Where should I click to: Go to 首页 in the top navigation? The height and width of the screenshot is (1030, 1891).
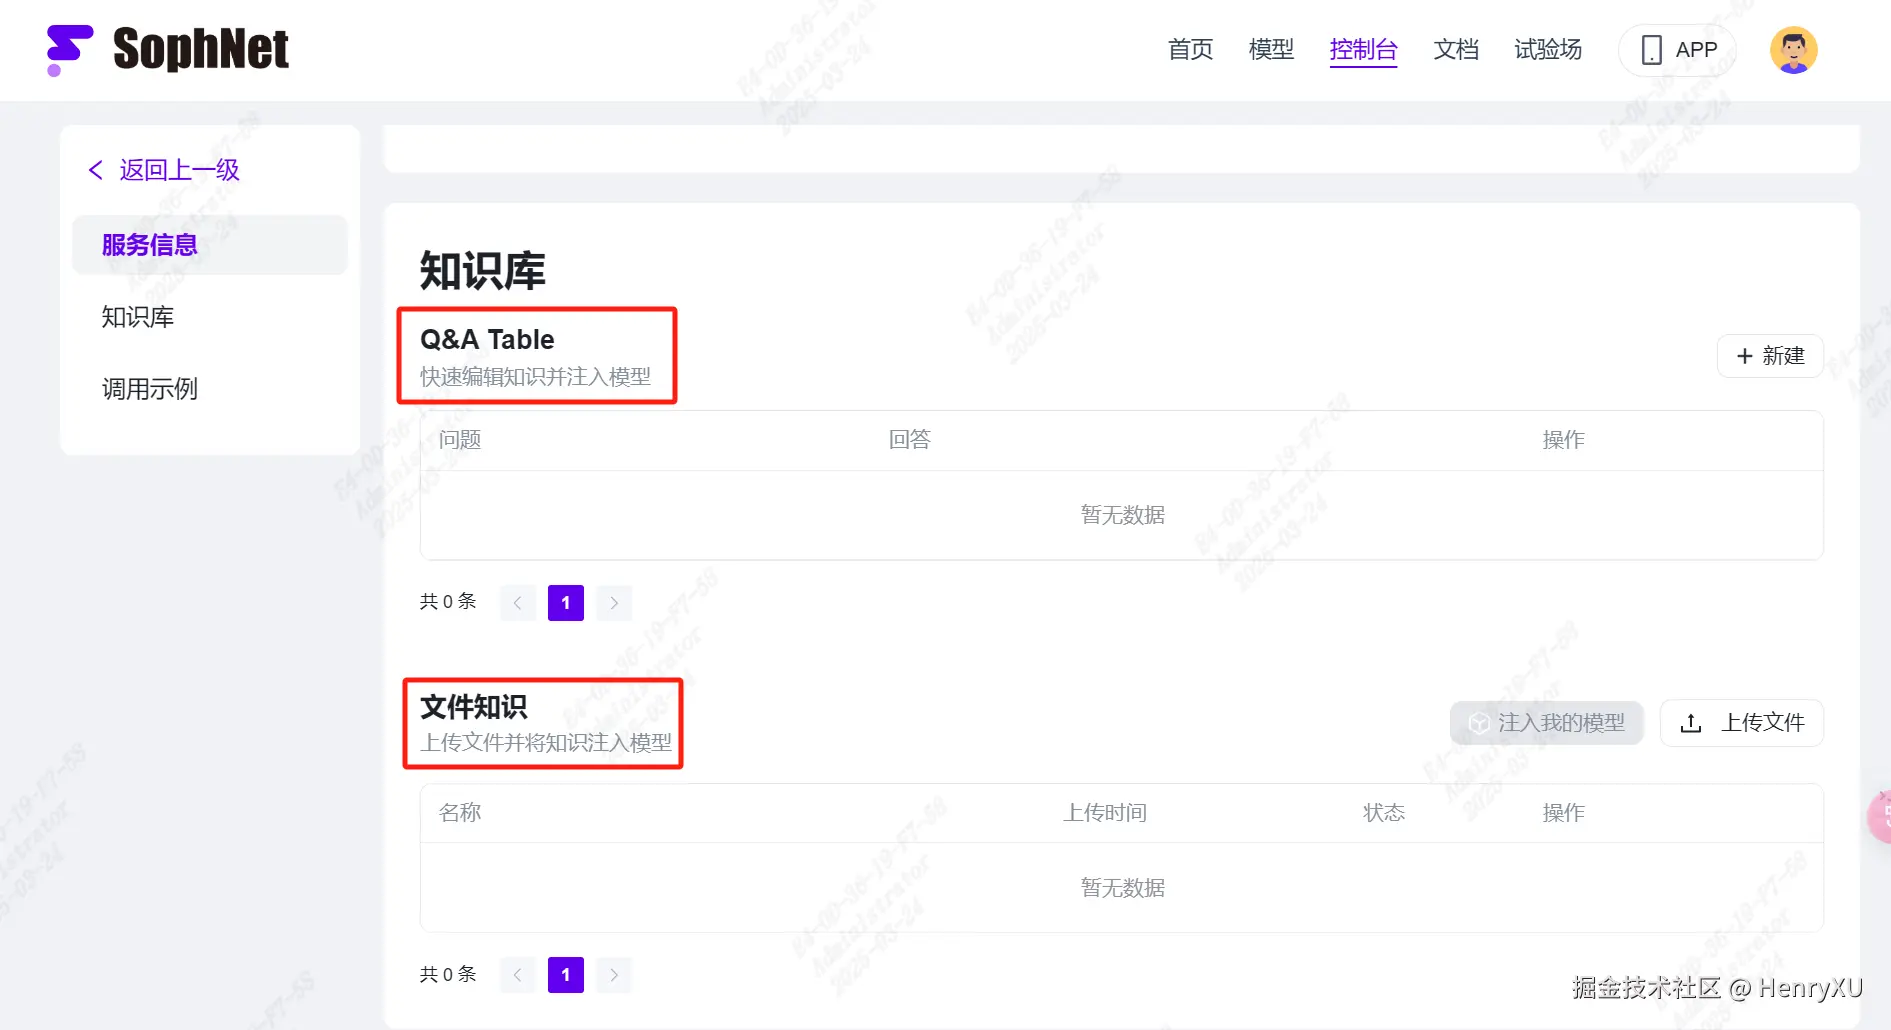1190,50
